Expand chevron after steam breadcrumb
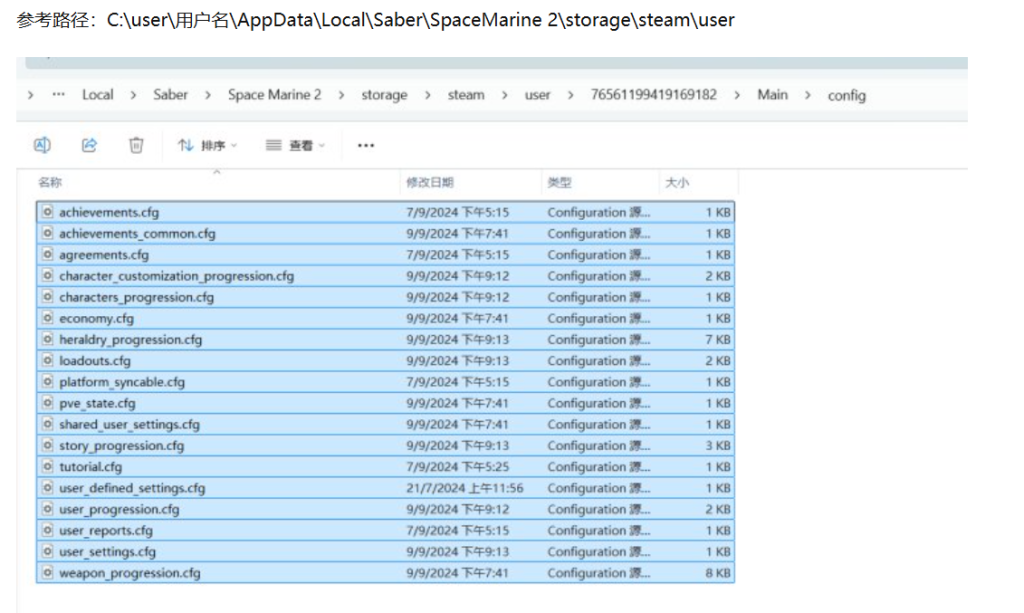 click(x=504, y=95)
